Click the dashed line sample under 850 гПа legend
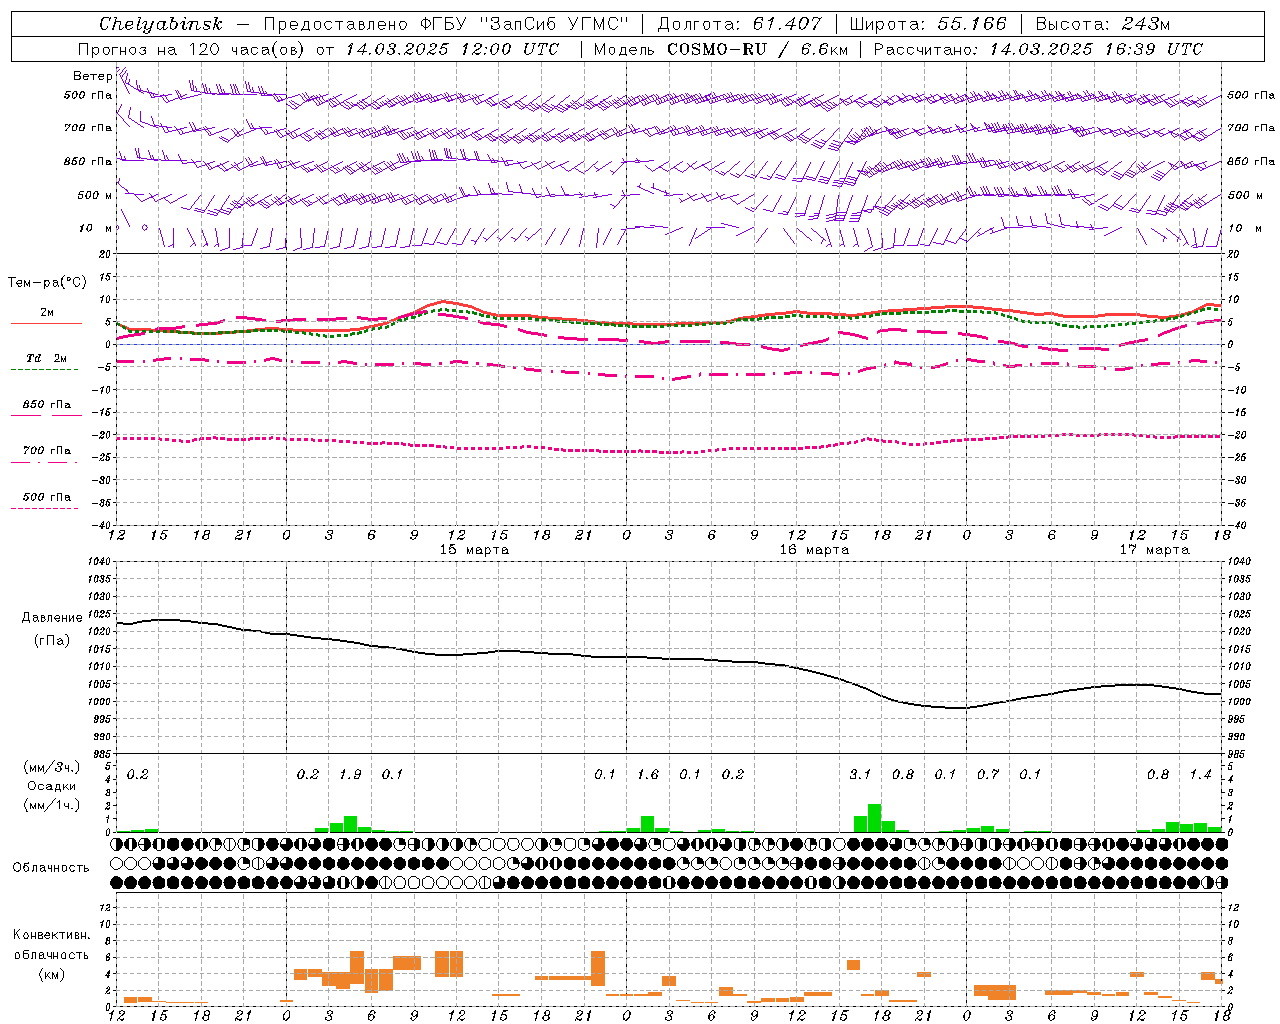 [x=46, y=416]
